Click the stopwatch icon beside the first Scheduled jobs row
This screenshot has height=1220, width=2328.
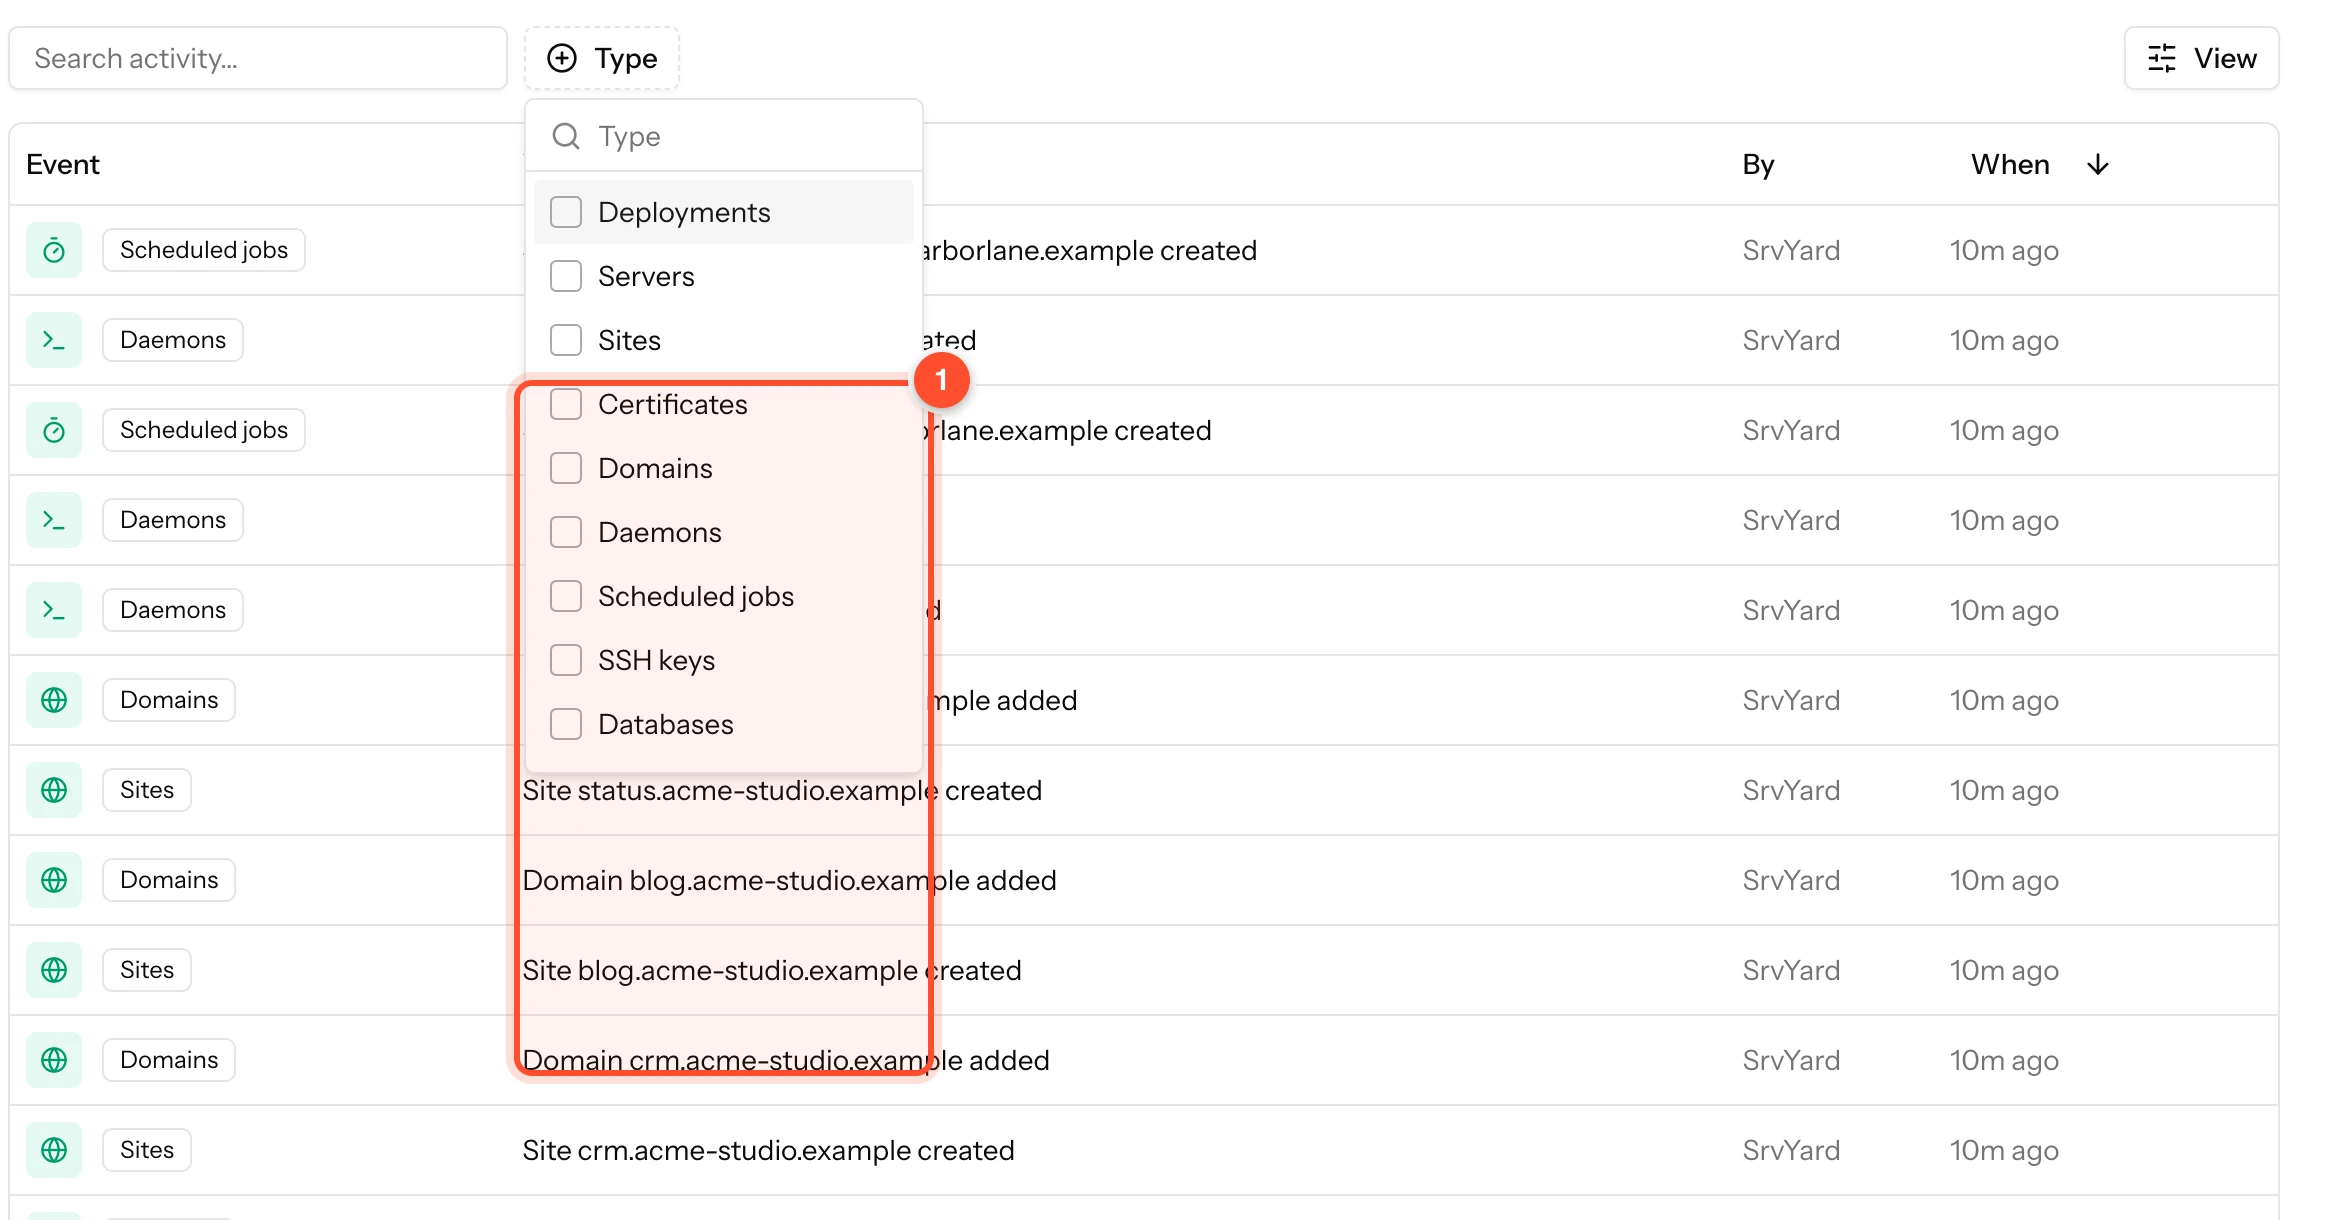[54, 250]
